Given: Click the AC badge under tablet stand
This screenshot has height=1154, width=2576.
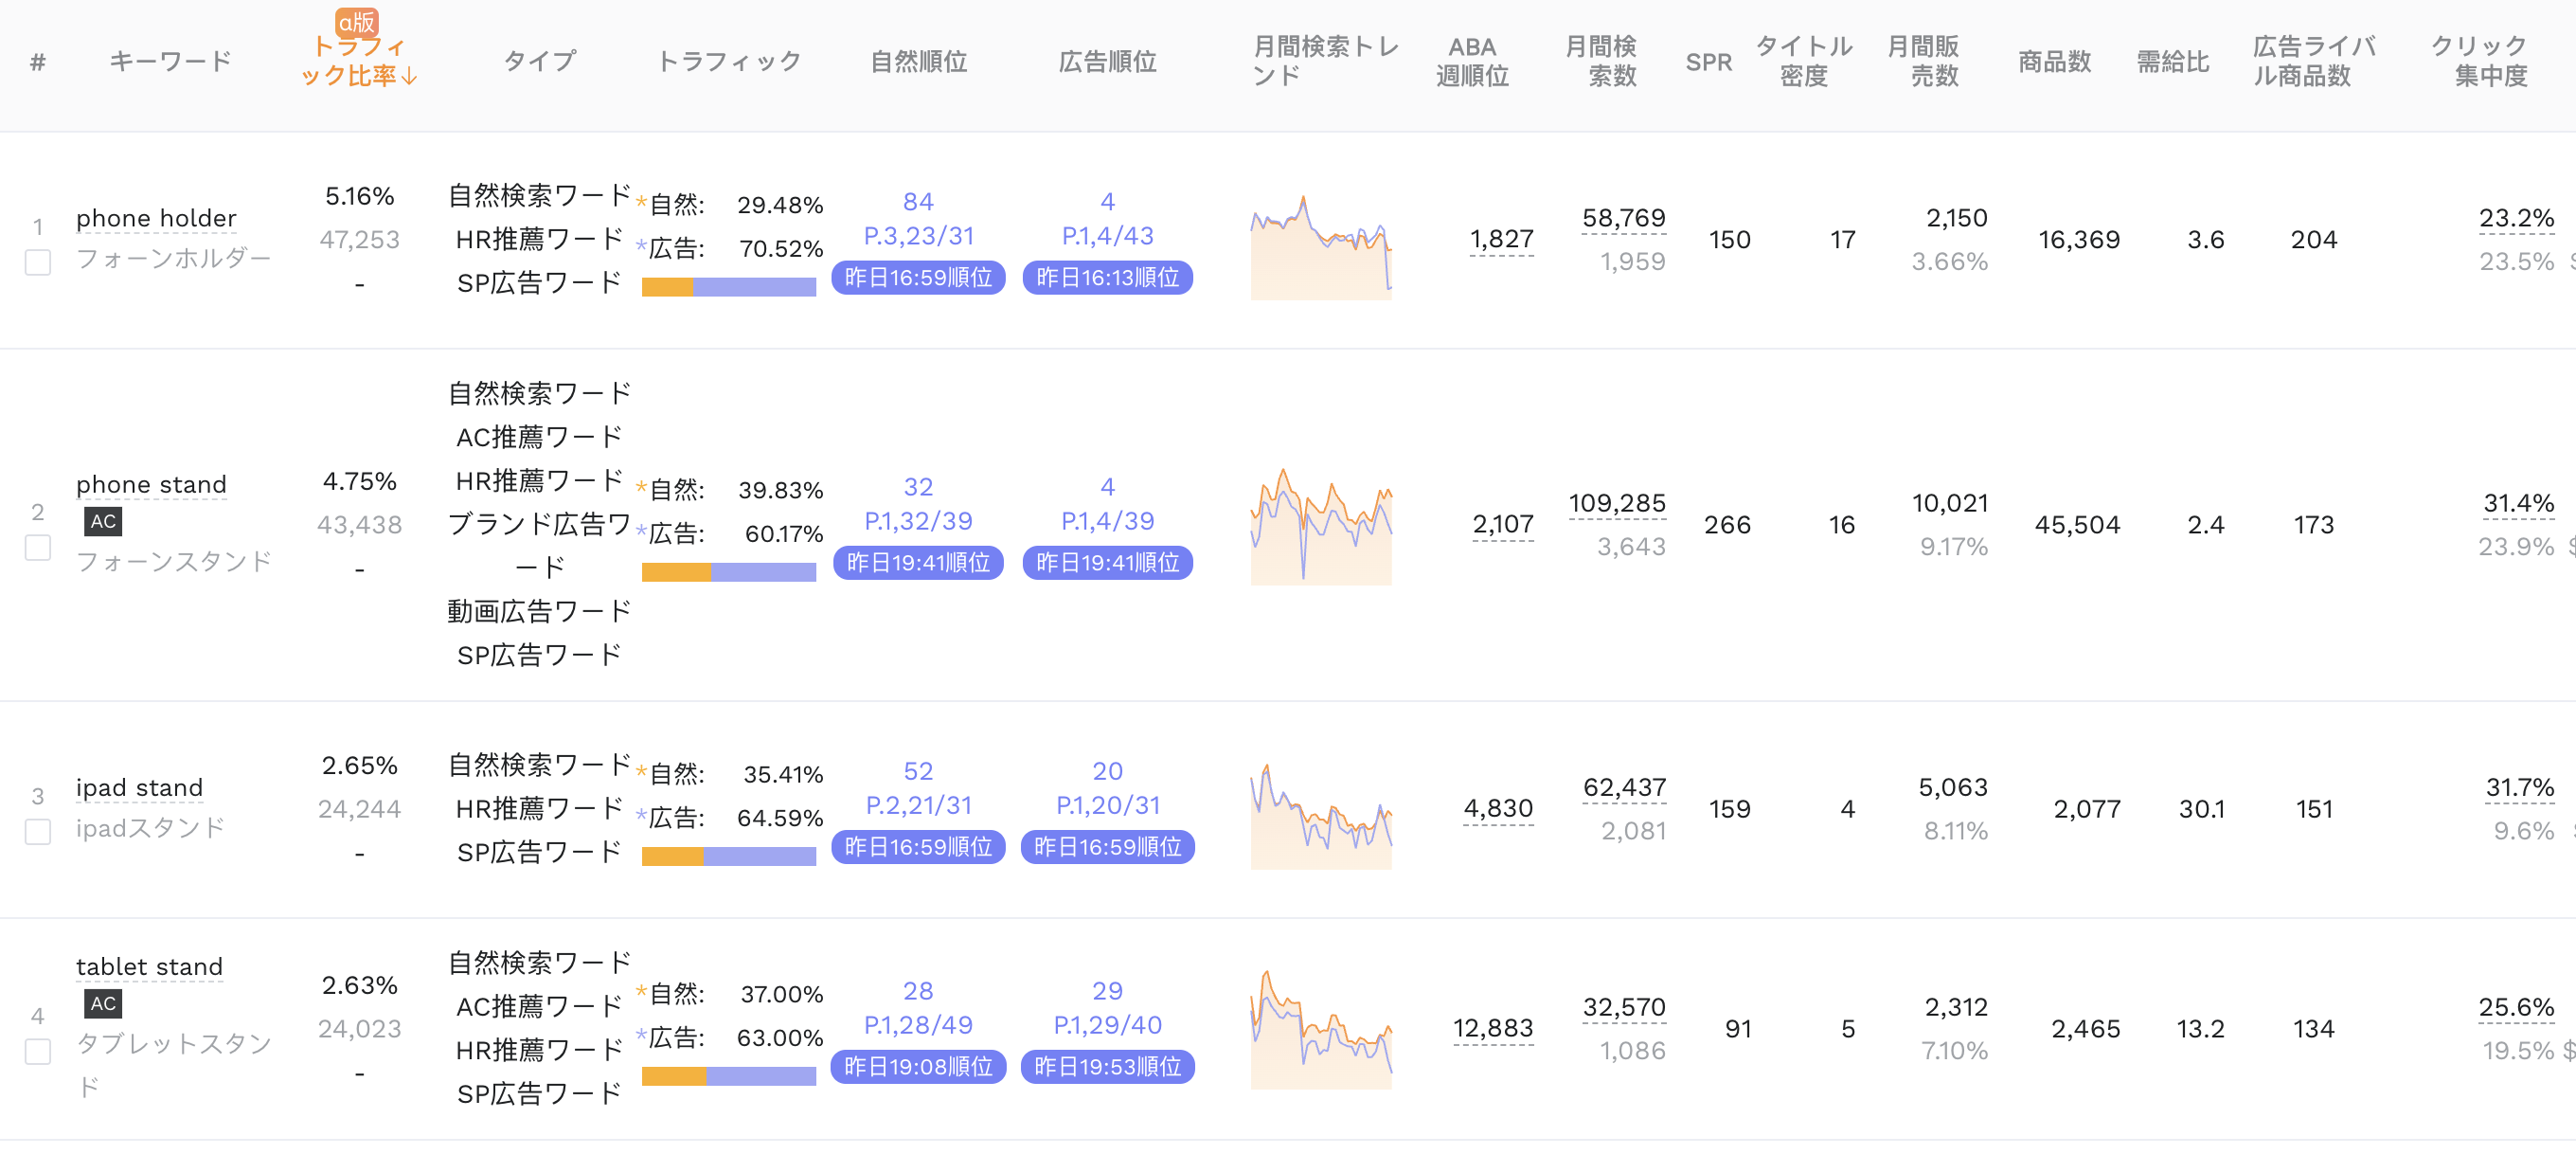Looking at the screenshot, I should [103, 1004].
